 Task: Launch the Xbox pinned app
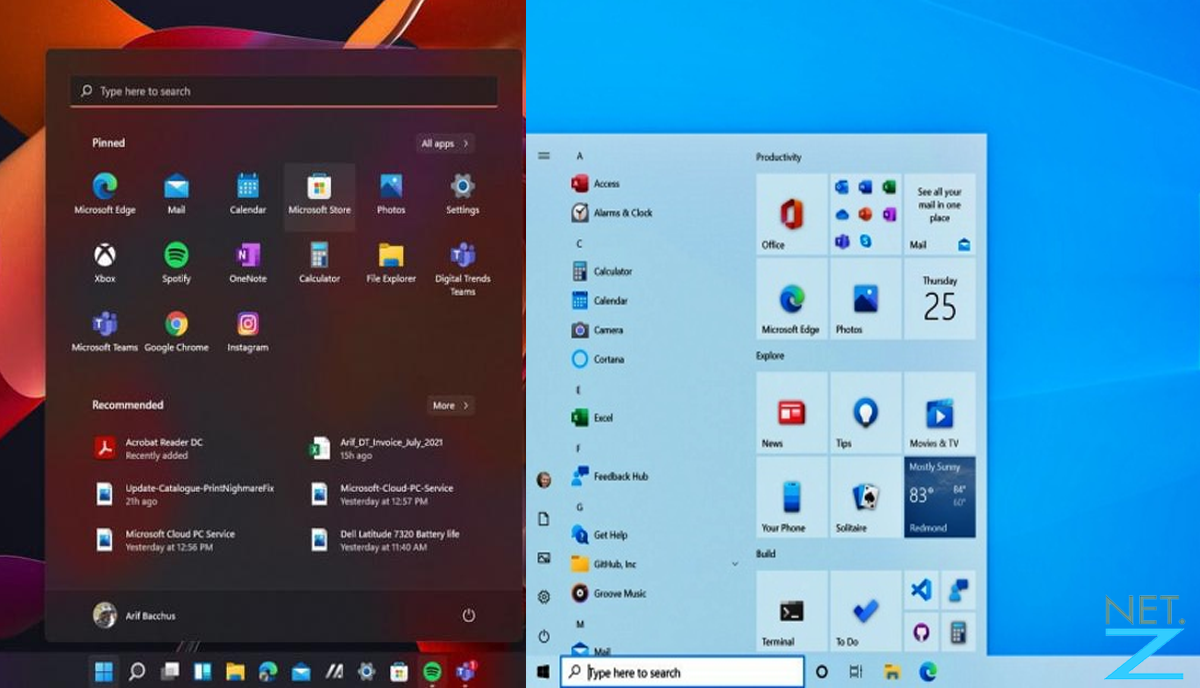coord(105,263)
